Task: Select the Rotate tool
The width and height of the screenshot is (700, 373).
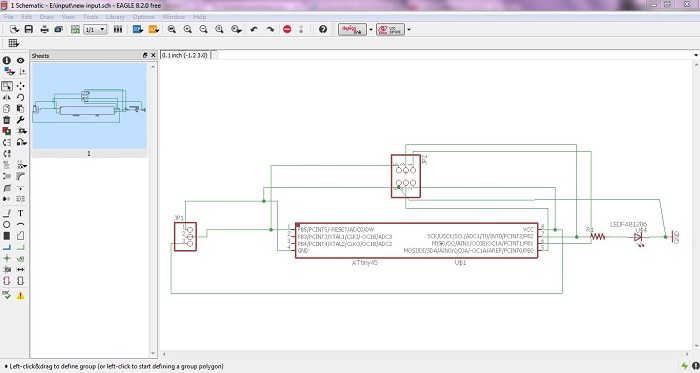Action: [21, 97]
